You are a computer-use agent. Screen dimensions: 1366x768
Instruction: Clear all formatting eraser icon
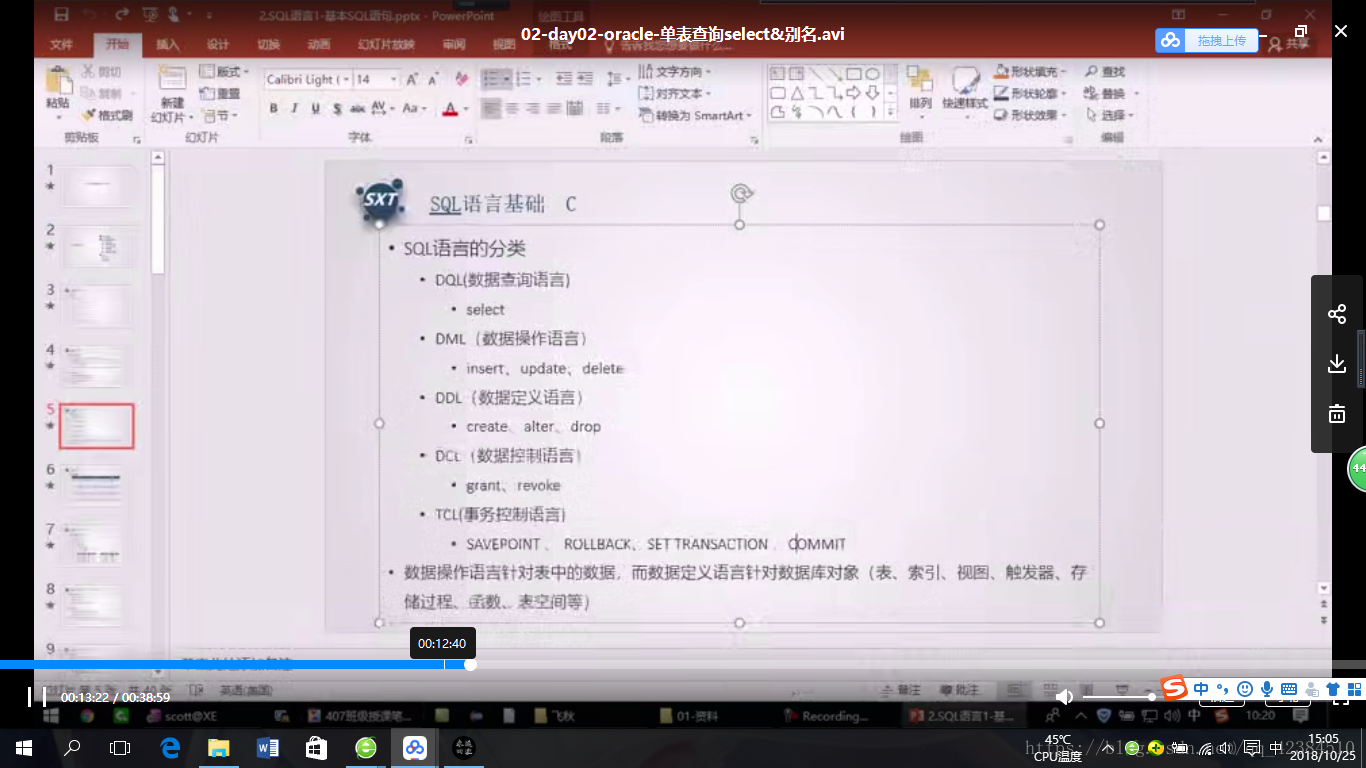point(461,79)
